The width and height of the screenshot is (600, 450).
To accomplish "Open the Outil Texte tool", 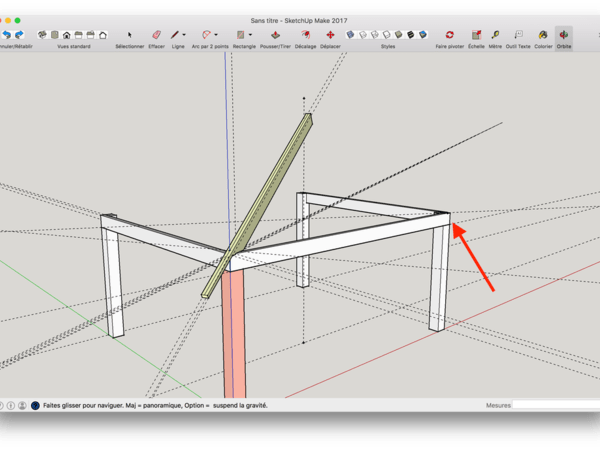I will pyautogui.click(x=518, y=35).
